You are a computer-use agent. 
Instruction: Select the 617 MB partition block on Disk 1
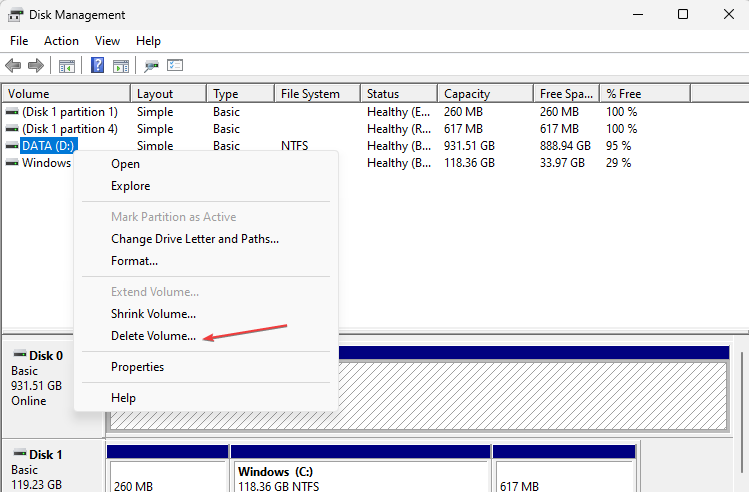564,476
